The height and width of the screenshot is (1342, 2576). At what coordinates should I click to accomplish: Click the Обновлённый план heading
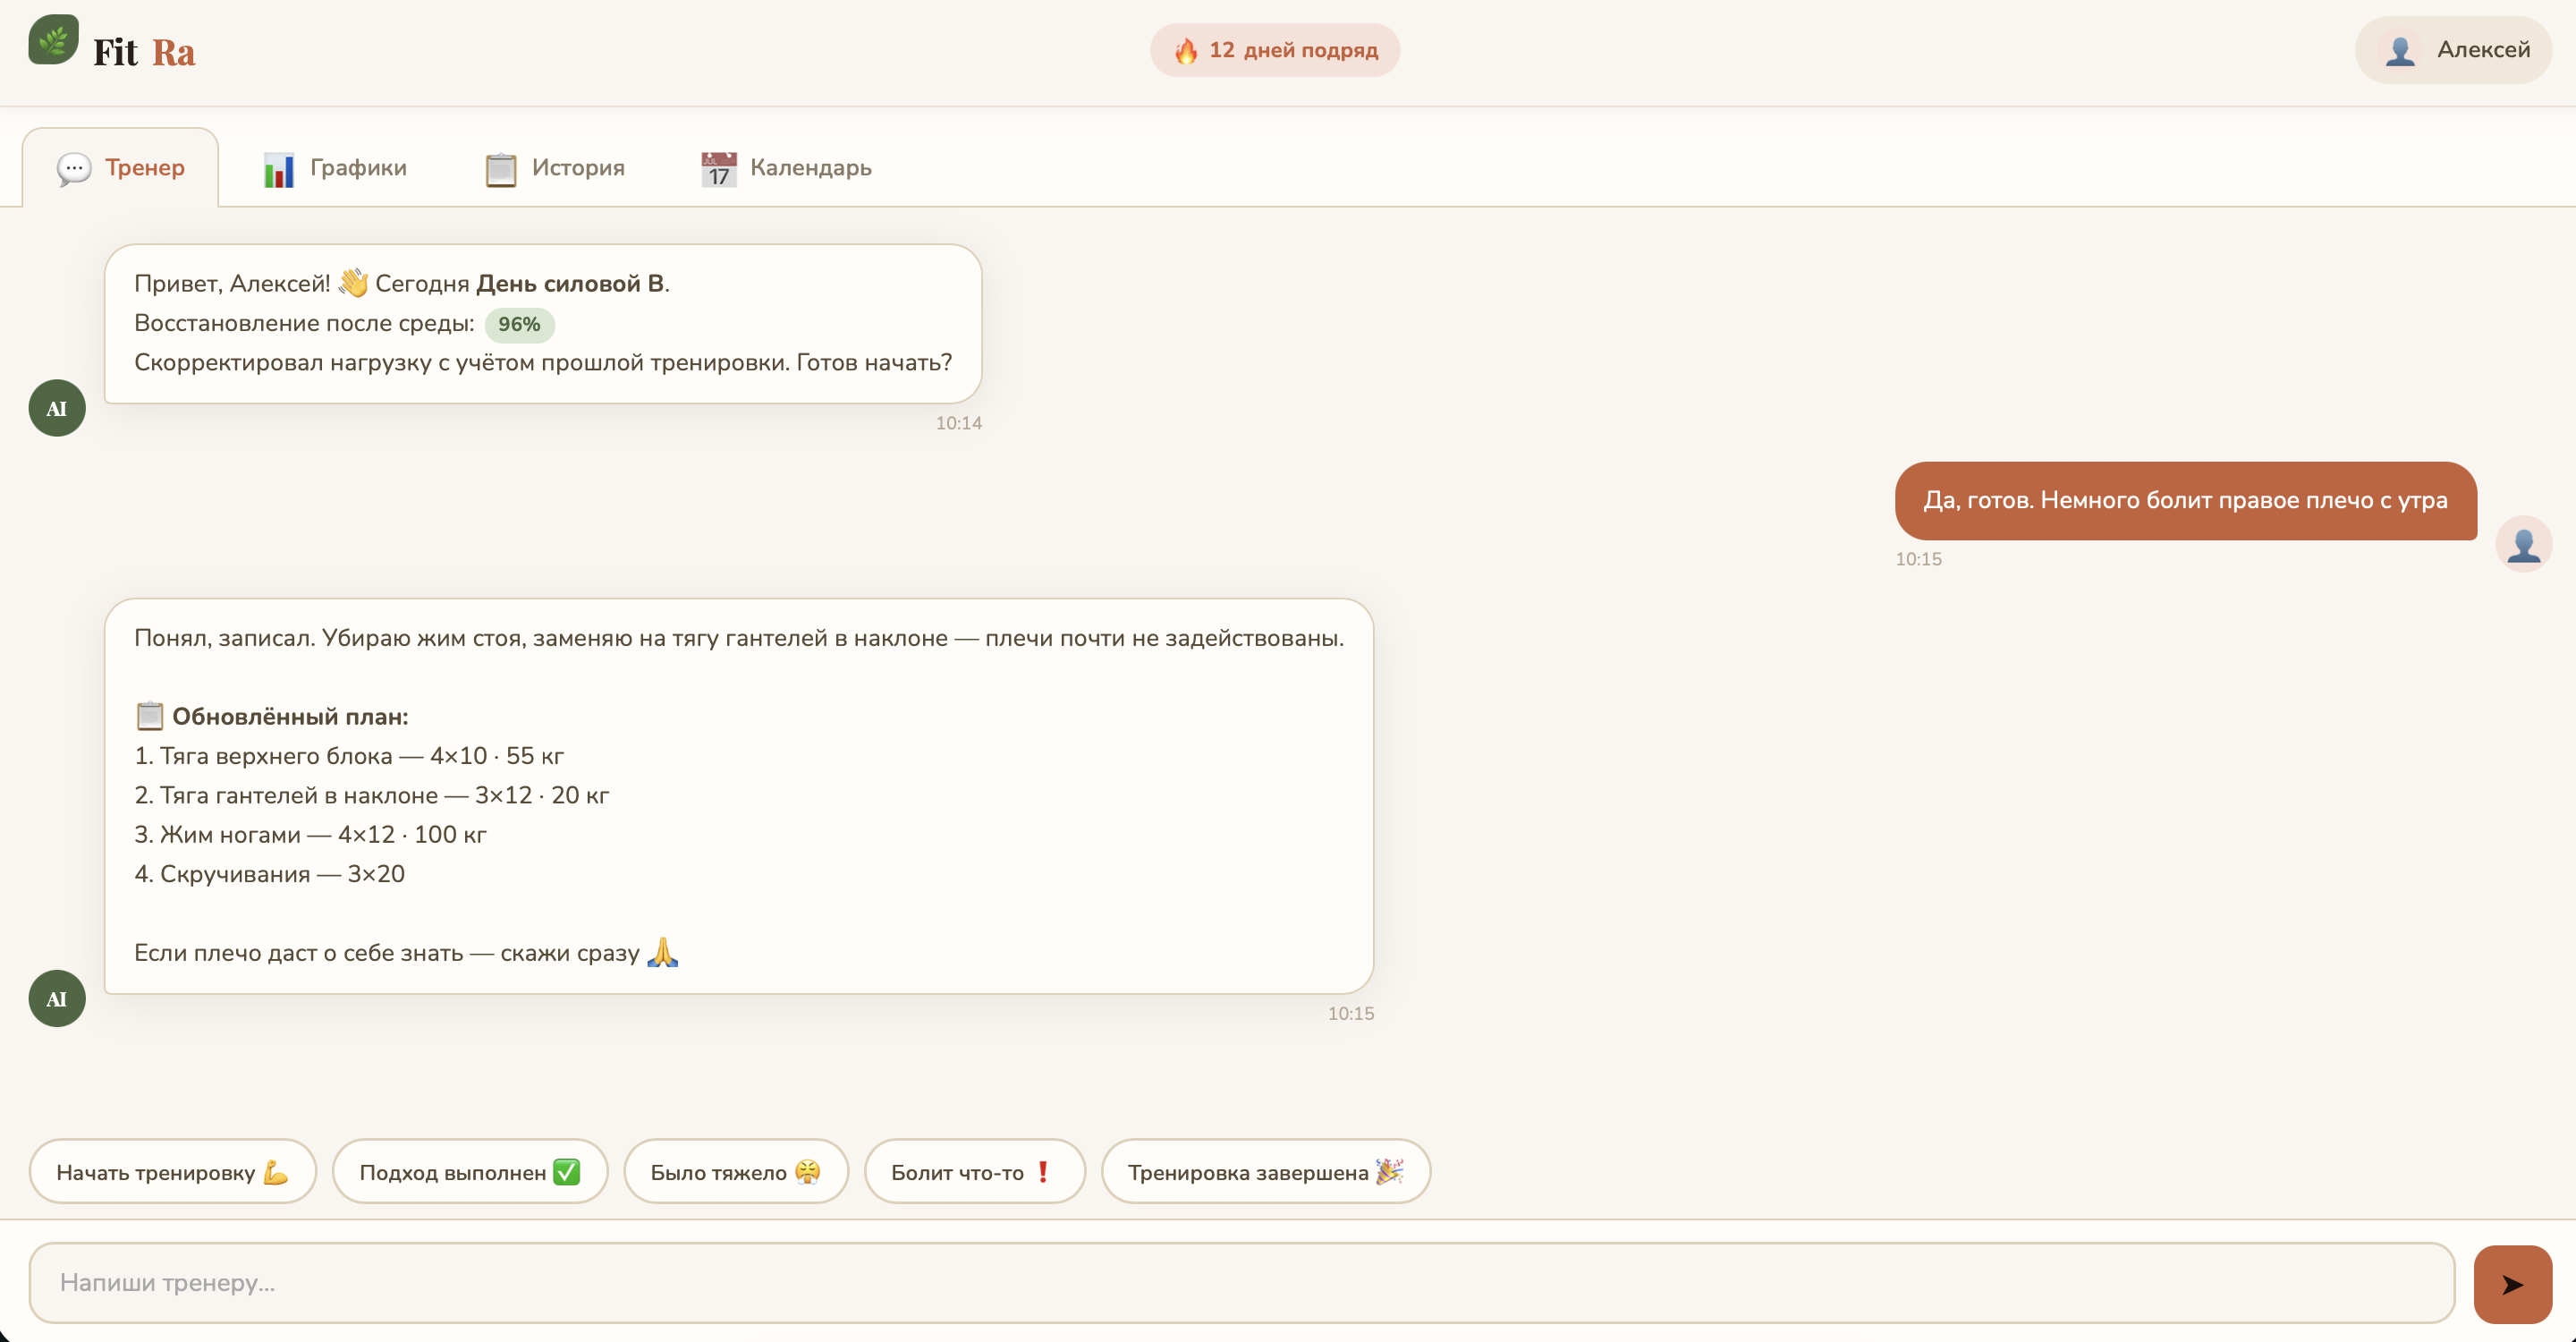coord(290,716)
